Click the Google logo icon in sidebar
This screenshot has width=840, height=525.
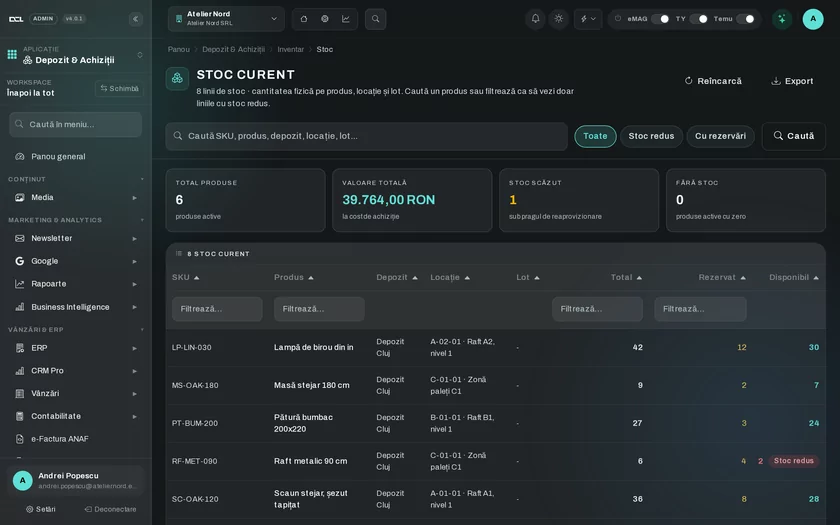20,261
